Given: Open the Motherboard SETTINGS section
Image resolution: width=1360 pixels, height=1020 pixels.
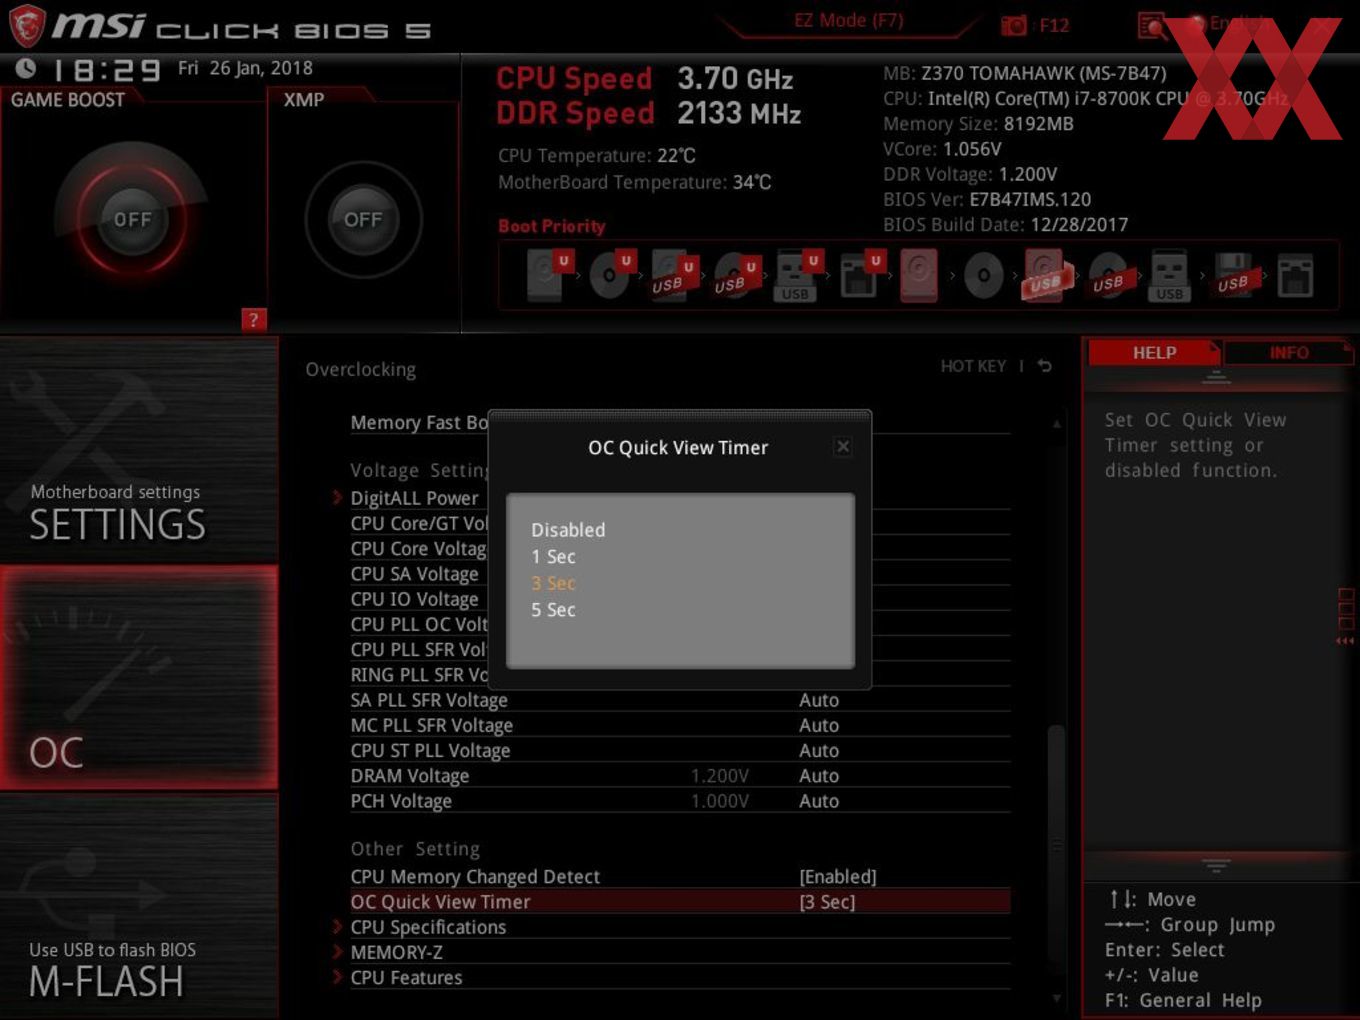Looking at the screenshot, I should pos(139,450).
